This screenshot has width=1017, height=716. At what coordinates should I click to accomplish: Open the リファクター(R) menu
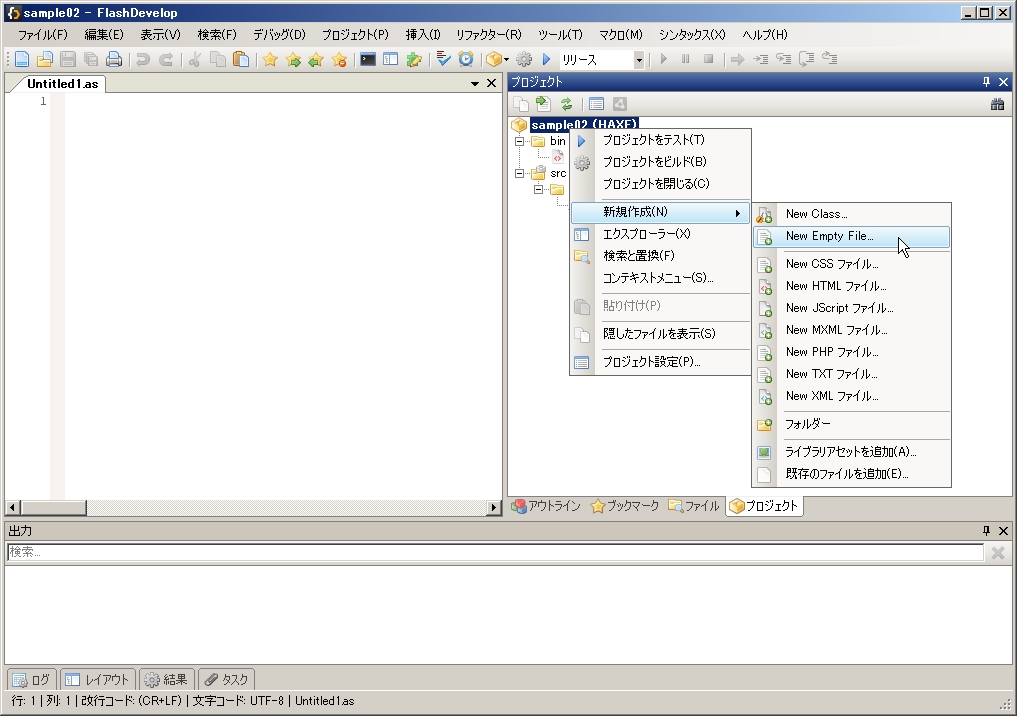point(488,35)
